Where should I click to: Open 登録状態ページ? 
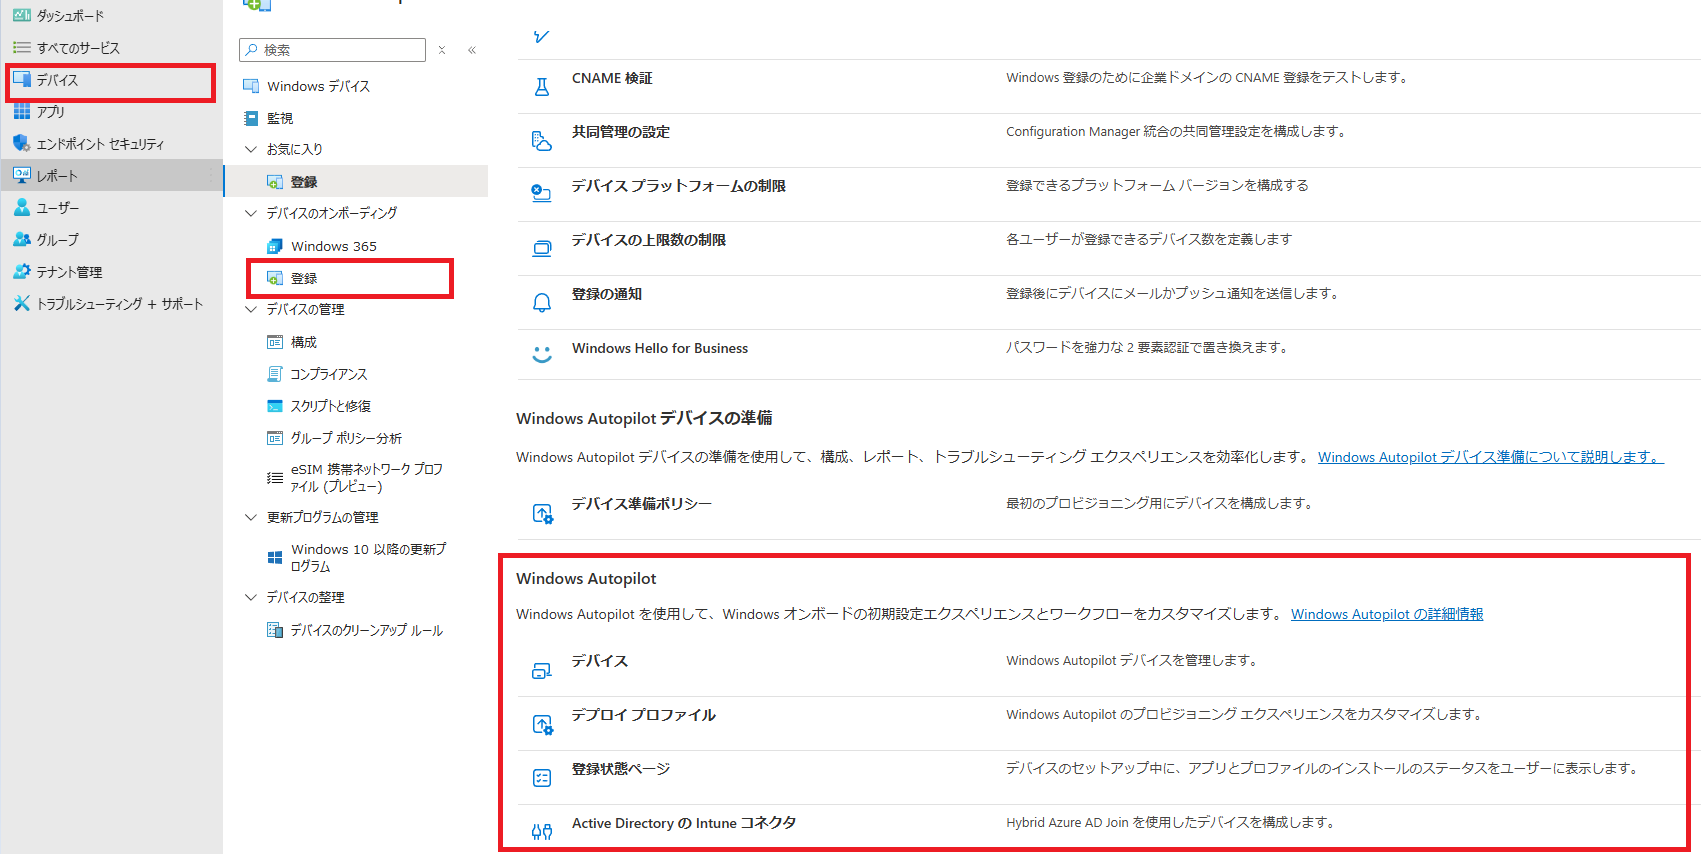click(621, 769)
